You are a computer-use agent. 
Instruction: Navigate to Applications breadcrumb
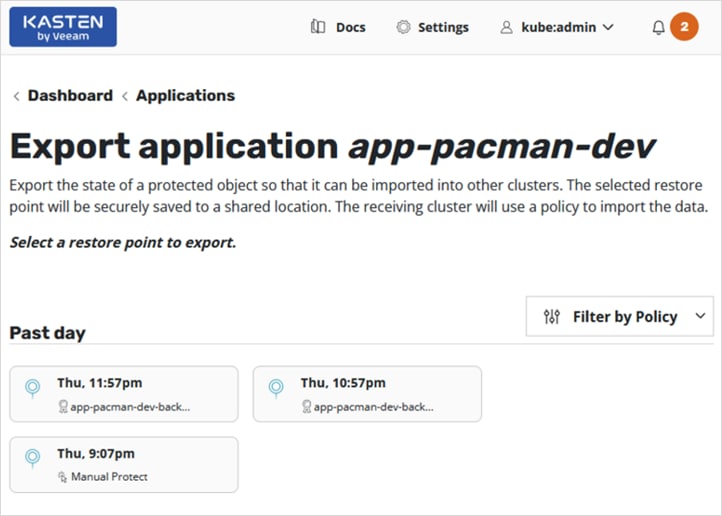185,95
